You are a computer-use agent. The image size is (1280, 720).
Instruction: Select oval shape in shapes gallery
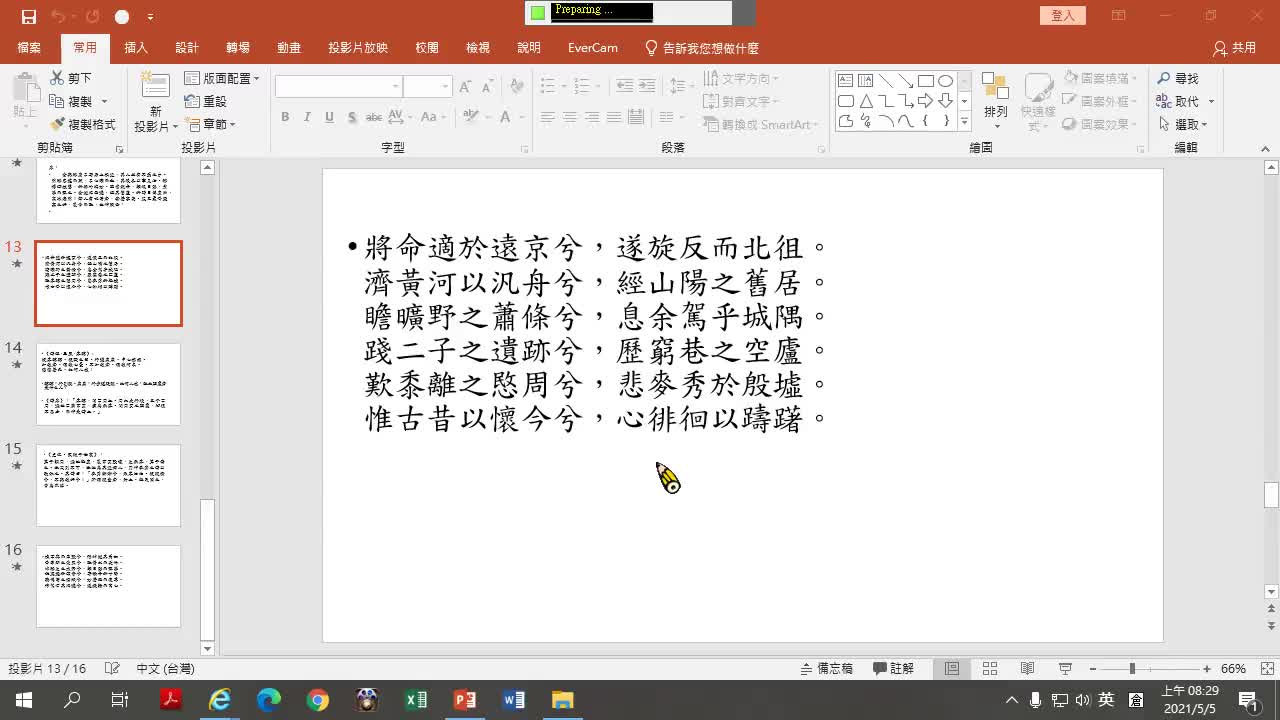[x=945, y=81]
